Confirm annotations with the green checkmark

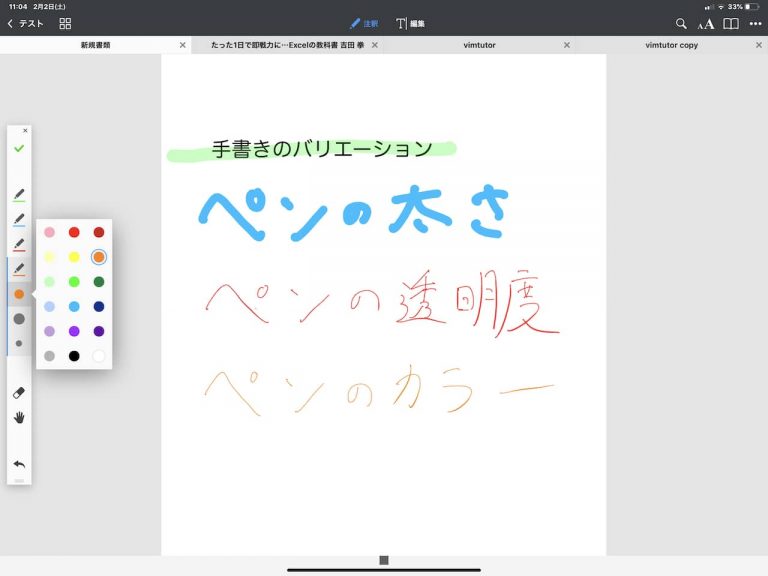pos(19,148)
